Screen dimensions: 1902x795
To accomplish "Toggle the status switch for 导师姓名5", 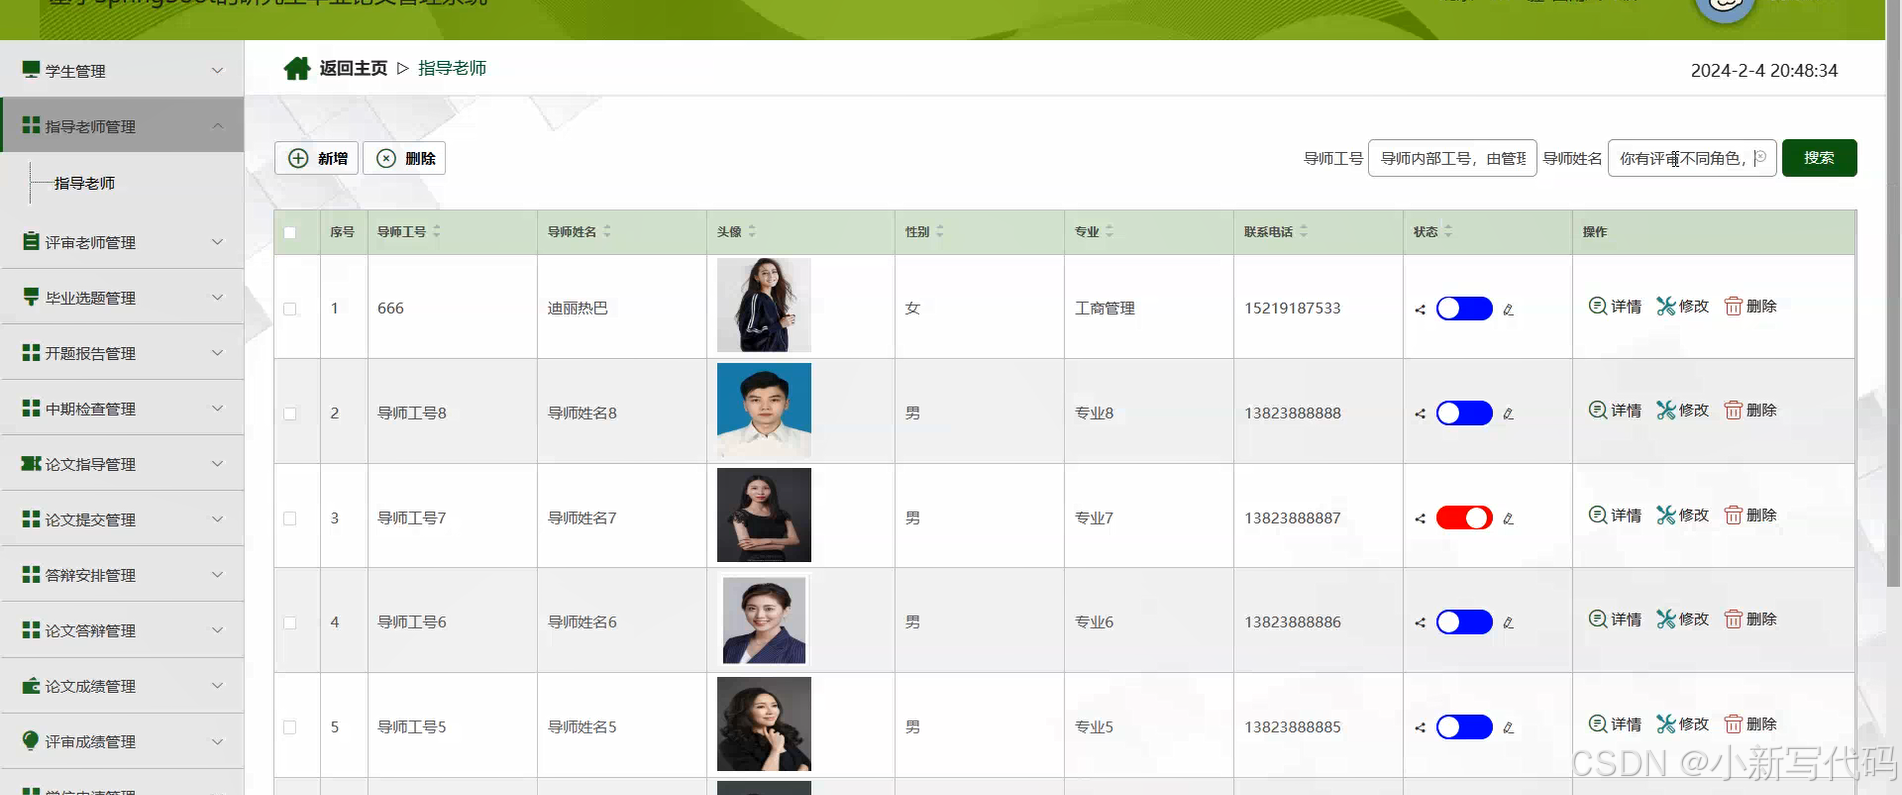I will [1464, 727].
